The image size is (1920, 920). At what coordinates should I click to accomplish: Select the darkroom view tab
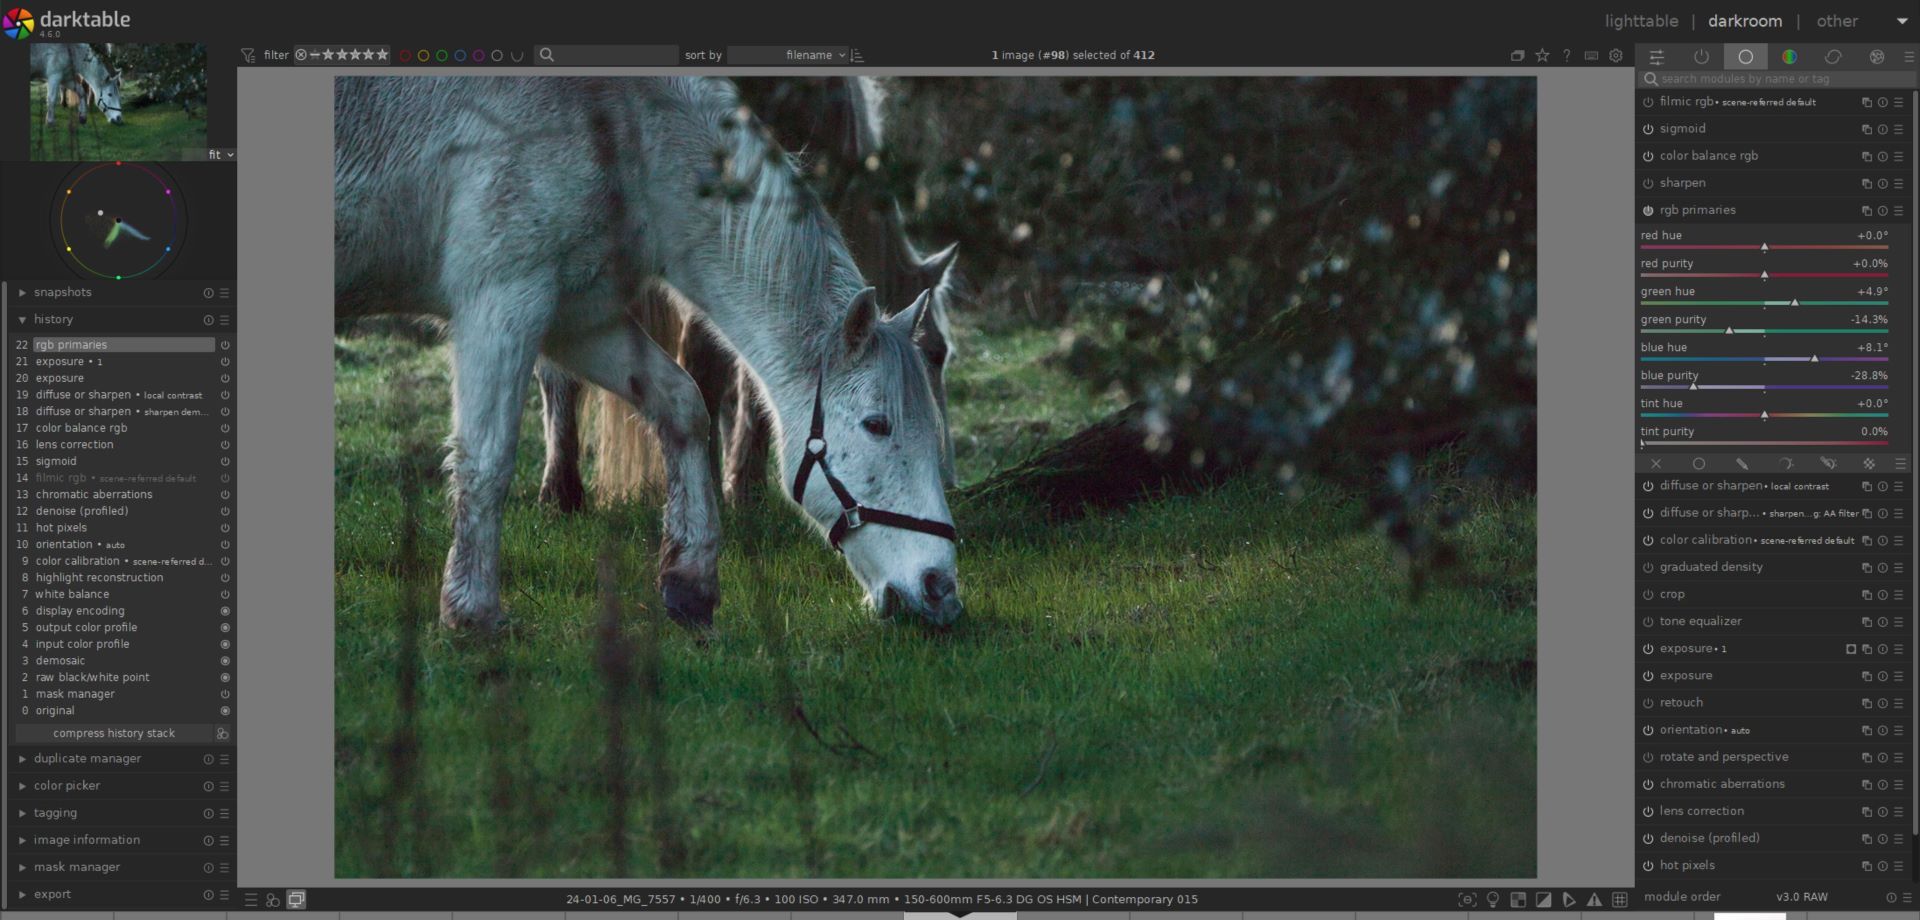pos(1744,21)
